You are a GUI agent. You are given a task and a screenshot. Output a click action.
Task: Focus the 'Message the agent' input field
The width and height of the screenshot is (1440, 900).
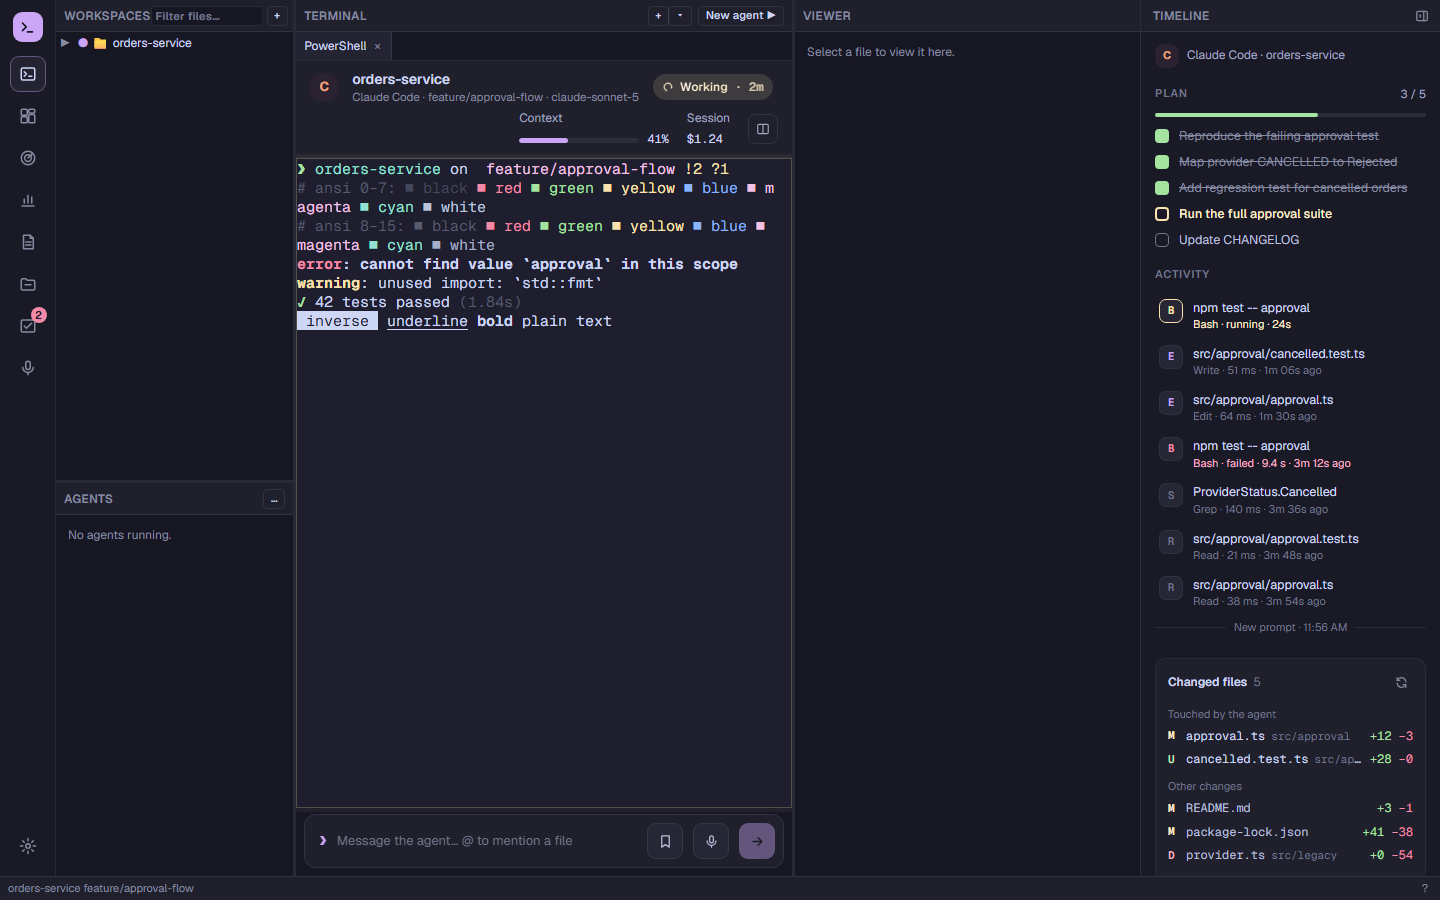click(x=485, y=841)
